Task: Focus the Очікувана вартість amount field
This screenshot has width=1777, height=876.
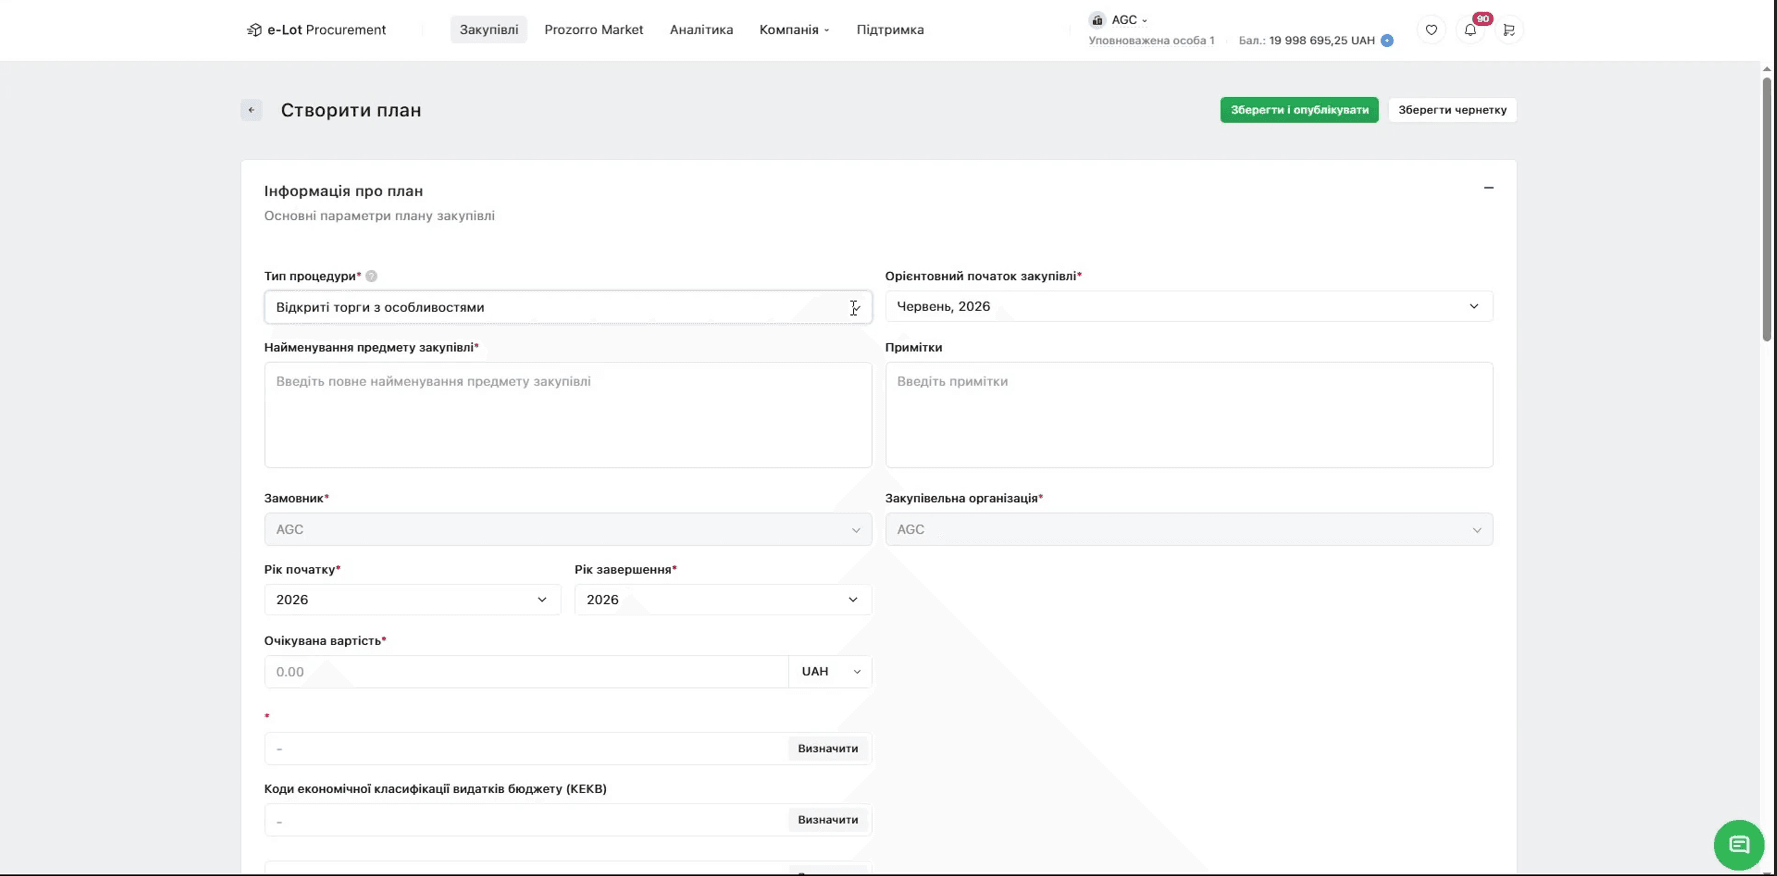Action: pyautogui.click(x=526, y=672)
